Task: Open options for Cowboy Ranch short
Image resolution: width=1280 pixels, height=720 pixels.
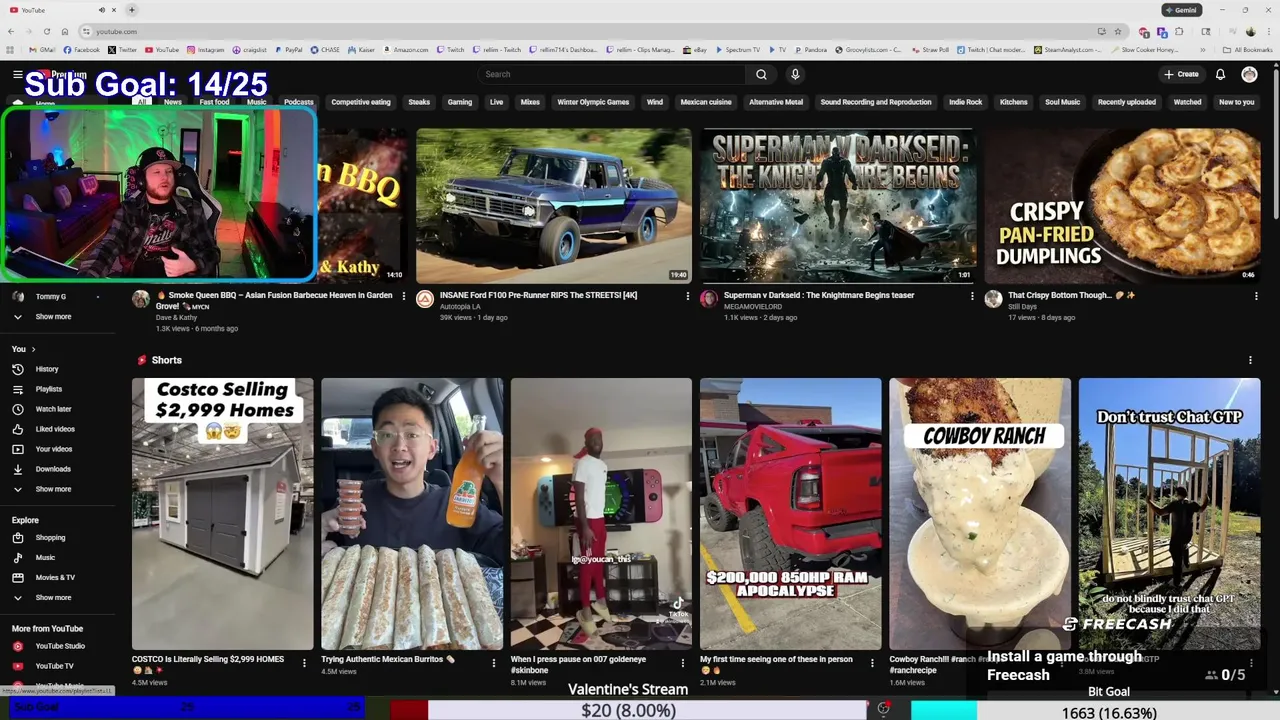Action: (x=1062, y=662)
